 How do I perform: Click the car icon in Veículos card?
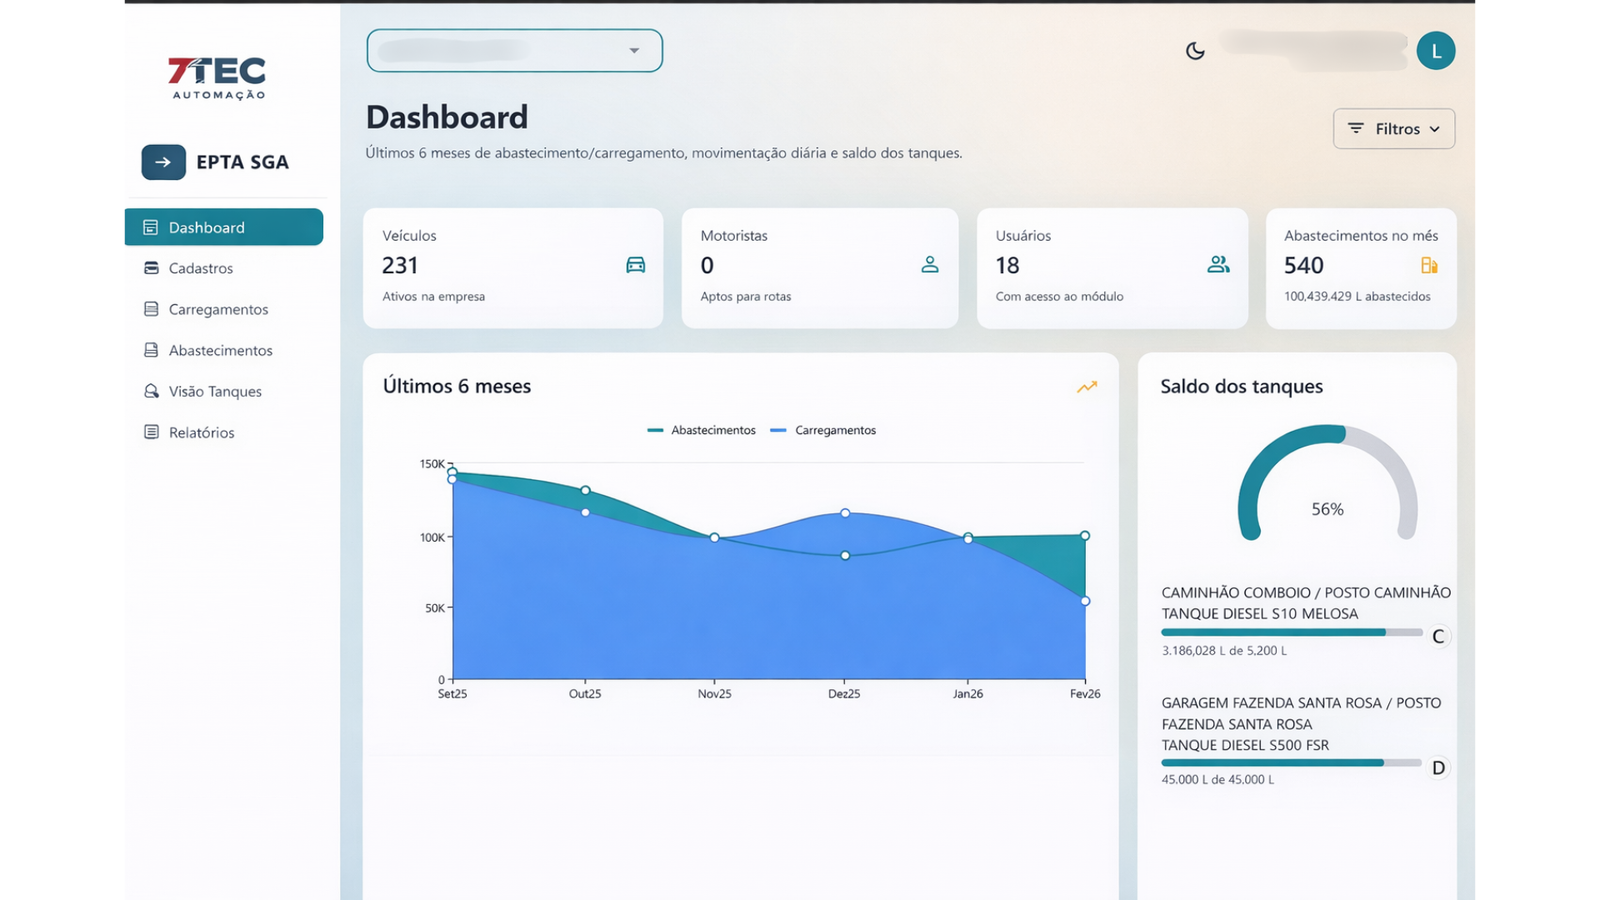point(635,265)
